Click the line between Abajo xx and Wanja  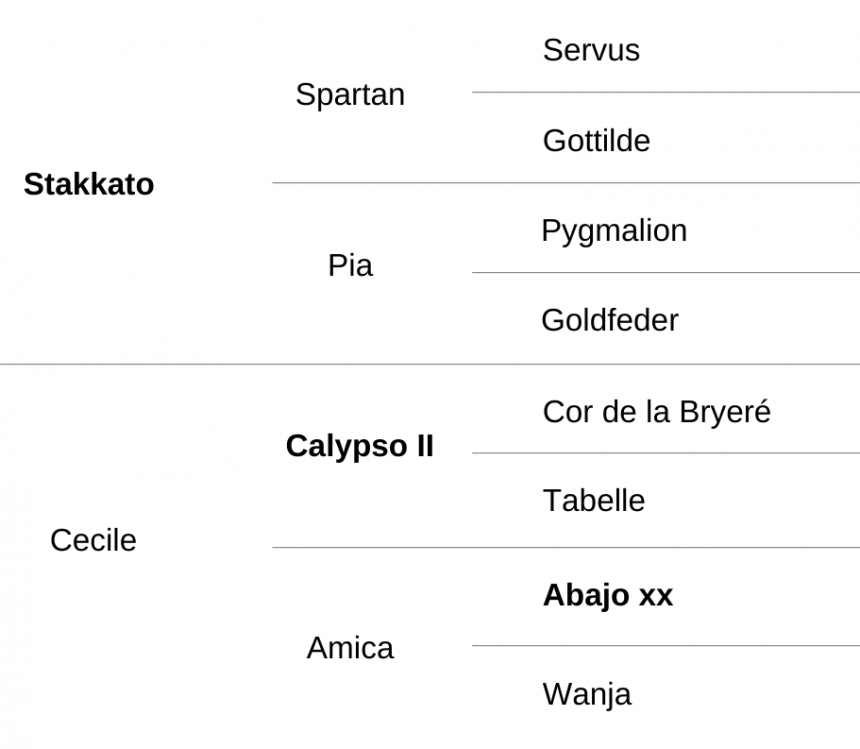click(x=666, y=646)
